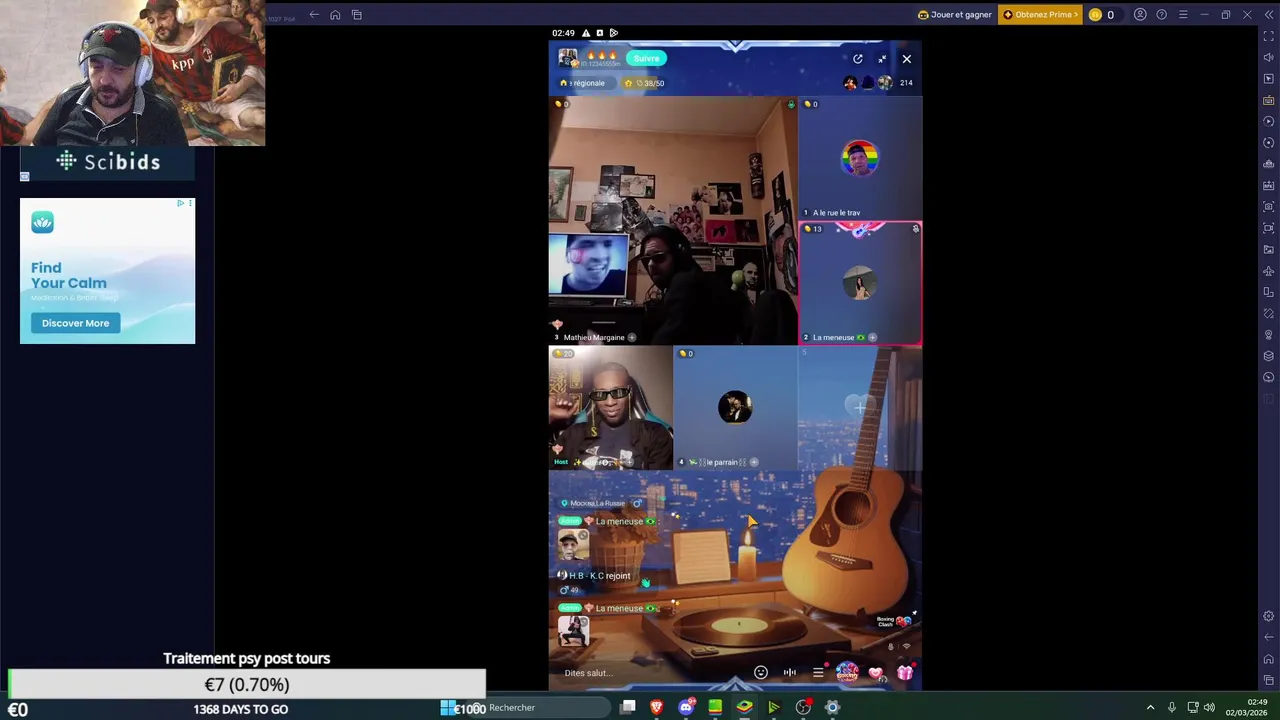The image size is (1280, 720).
Task: Open le parrain seat avatar
Action: click(735, 407)
